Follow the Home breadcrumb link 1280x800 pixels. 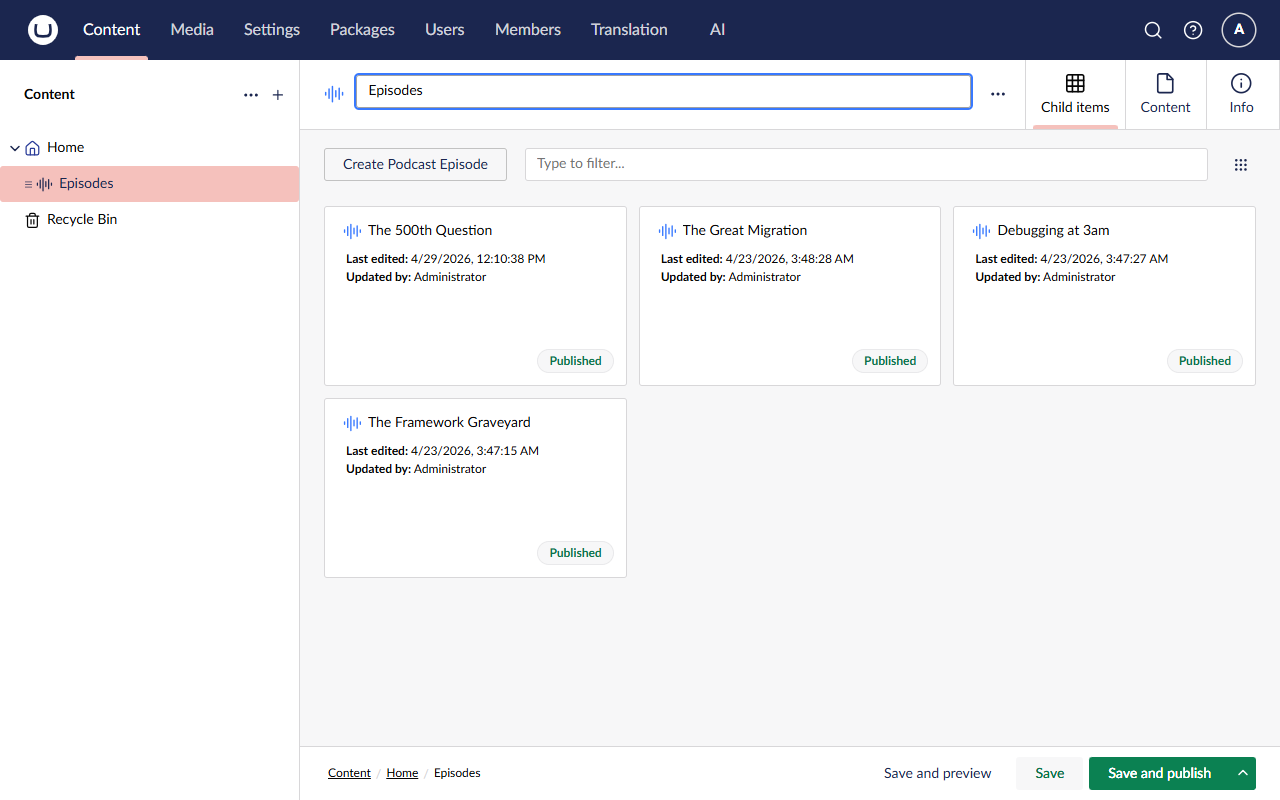[403, 773]
